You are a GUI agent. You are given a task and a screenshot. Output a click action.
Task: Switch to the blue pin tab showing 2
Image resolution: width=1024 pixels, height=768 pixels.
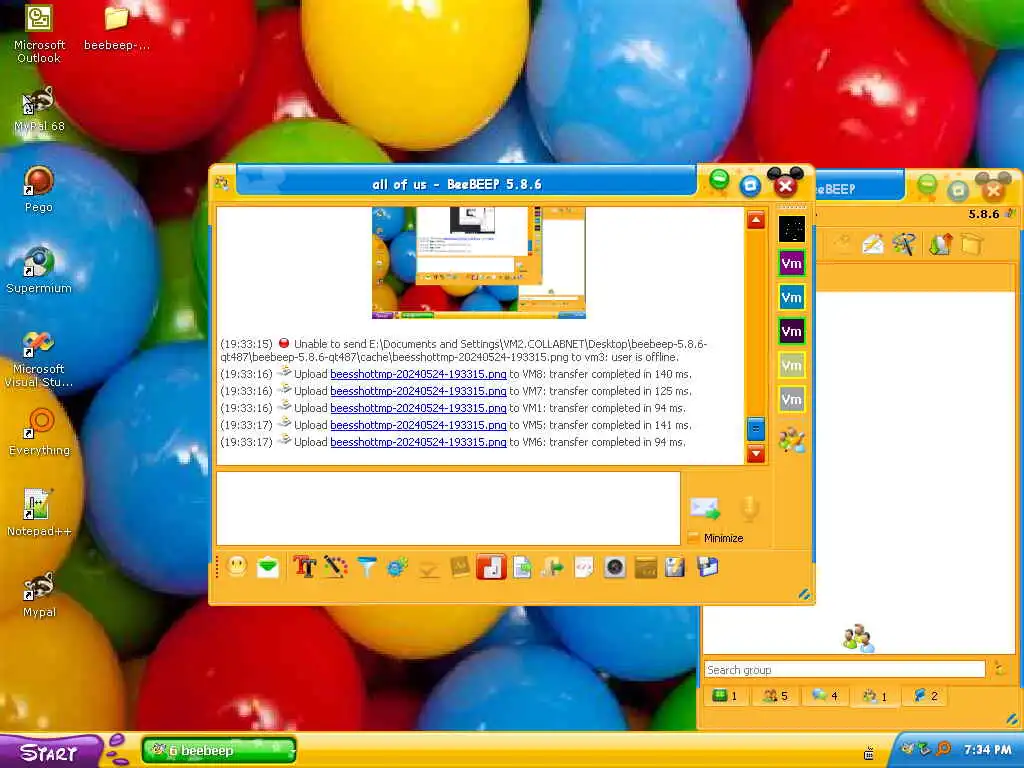925,696
